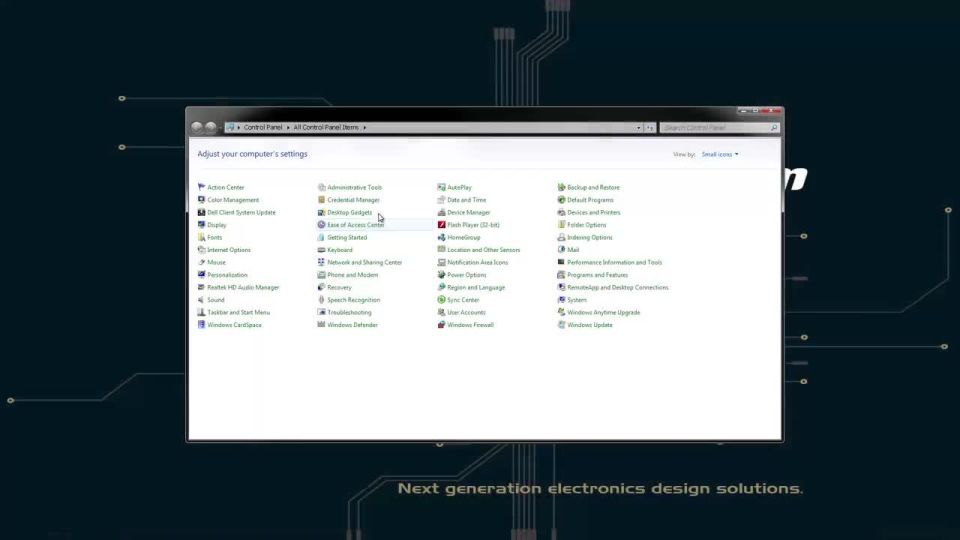Open the Windows Anytime Upgrade link
Image resolution: width=960 pixels, height=540 pixels.
(604, 312)
